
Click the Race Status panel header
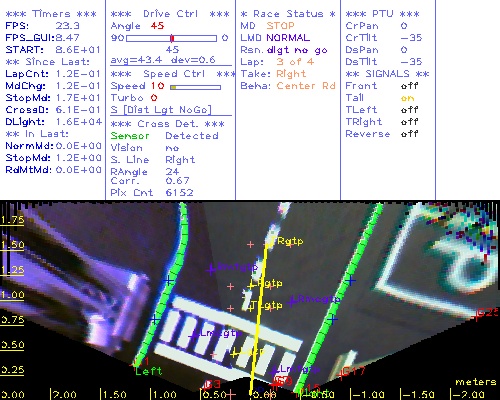(288, 14)
